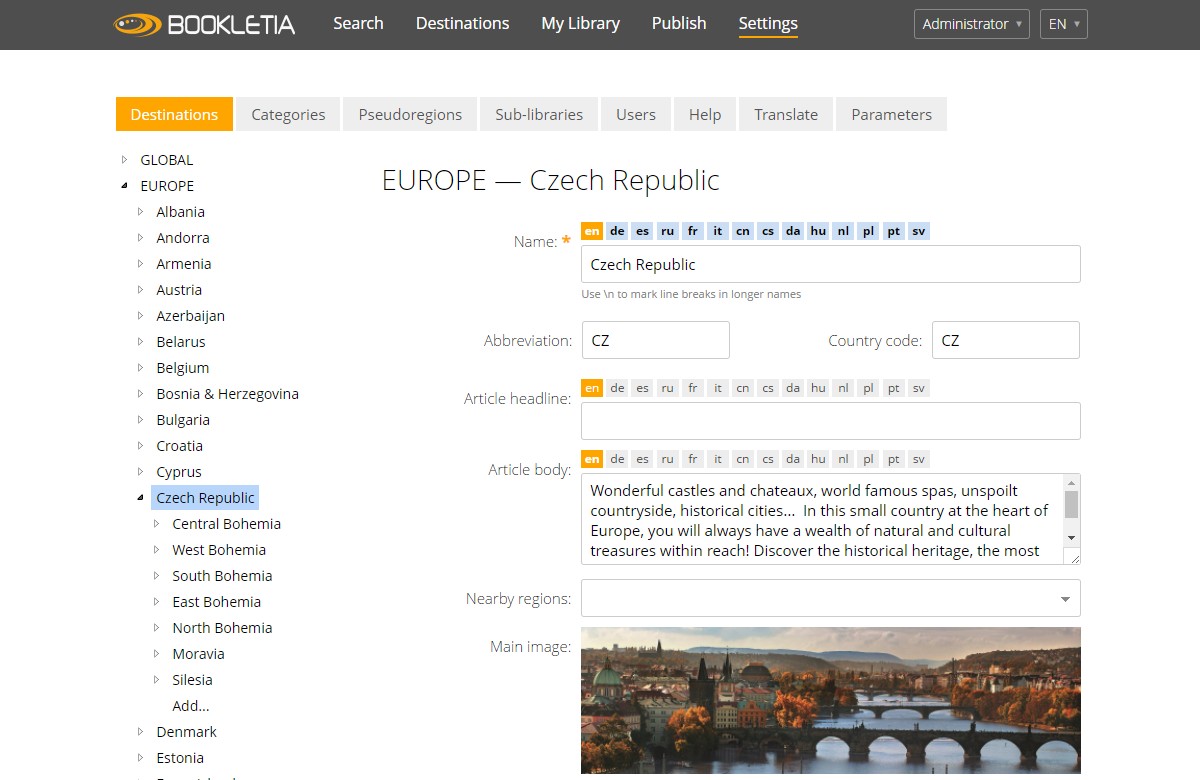Select Cyprus in the destination tree
1200x780 pixels.
179,472
